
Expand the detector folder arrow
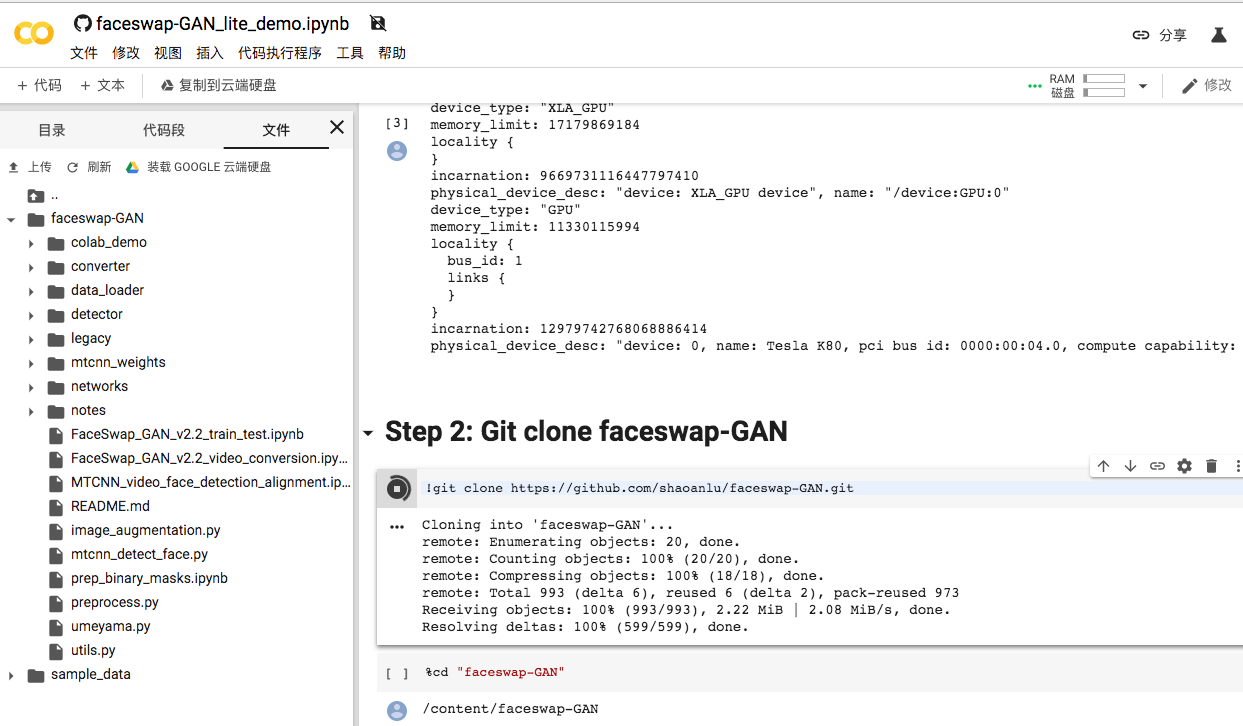point(31,315)
